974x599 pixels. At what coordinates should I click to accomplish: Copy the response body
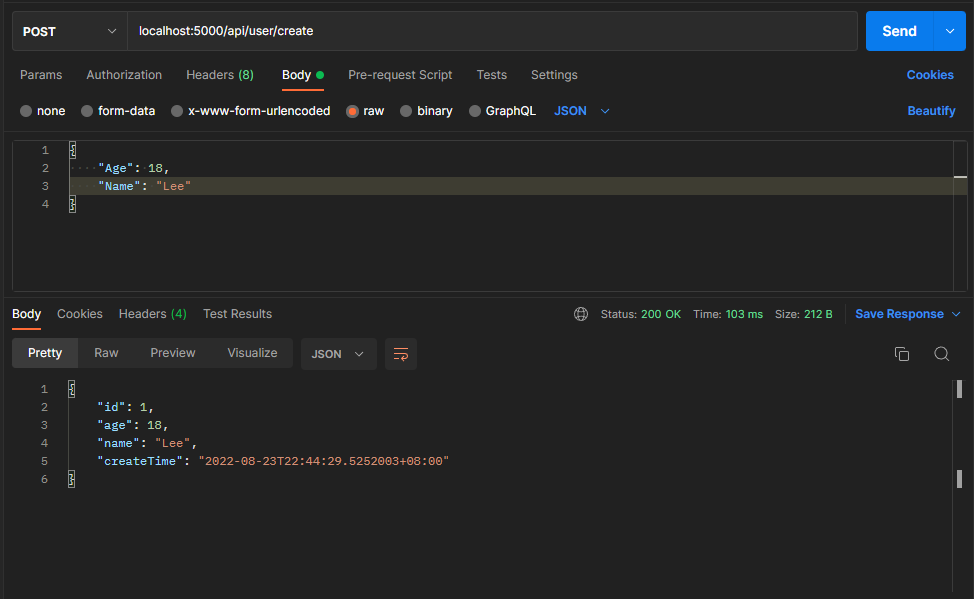[x=901, y=354]
